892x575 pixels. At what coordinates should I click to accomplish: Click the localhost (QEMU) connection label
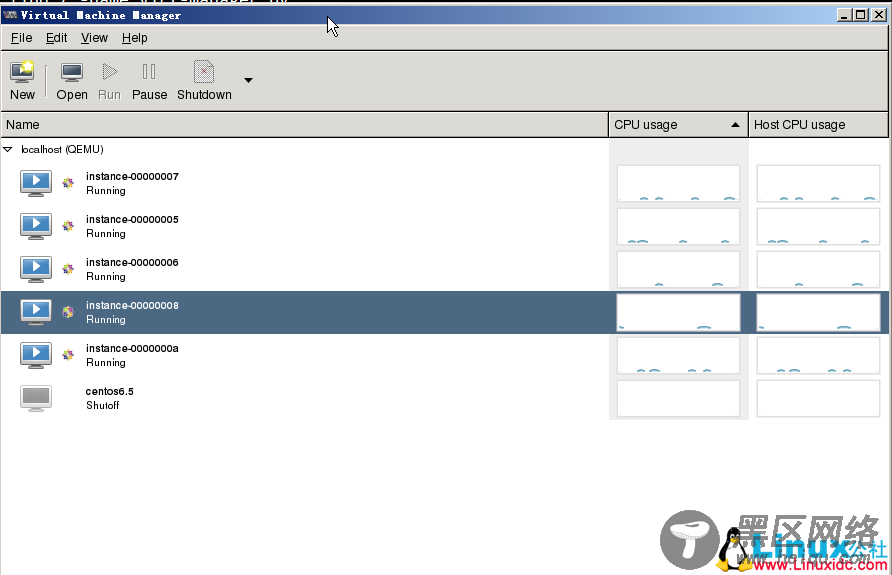[x=62, y=150]
